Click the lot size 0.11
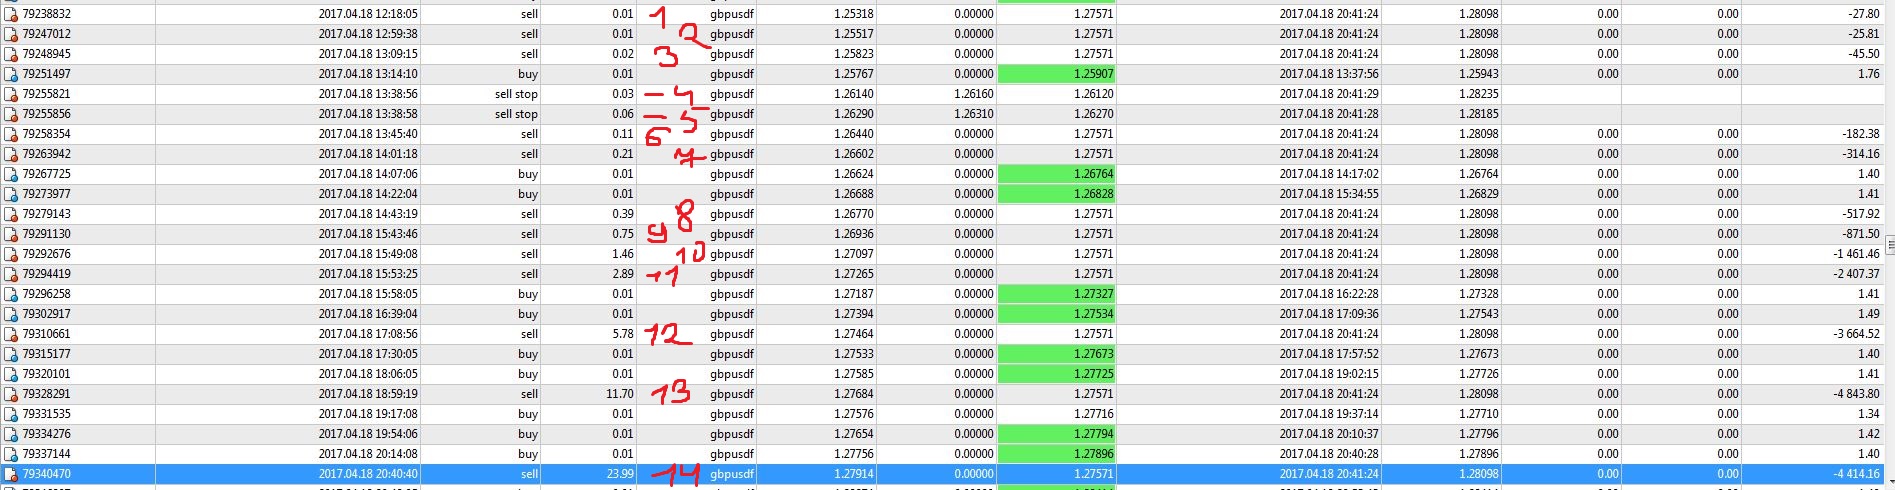Image resolution: width=1895 pixels, height=490 pixels. 622,134
